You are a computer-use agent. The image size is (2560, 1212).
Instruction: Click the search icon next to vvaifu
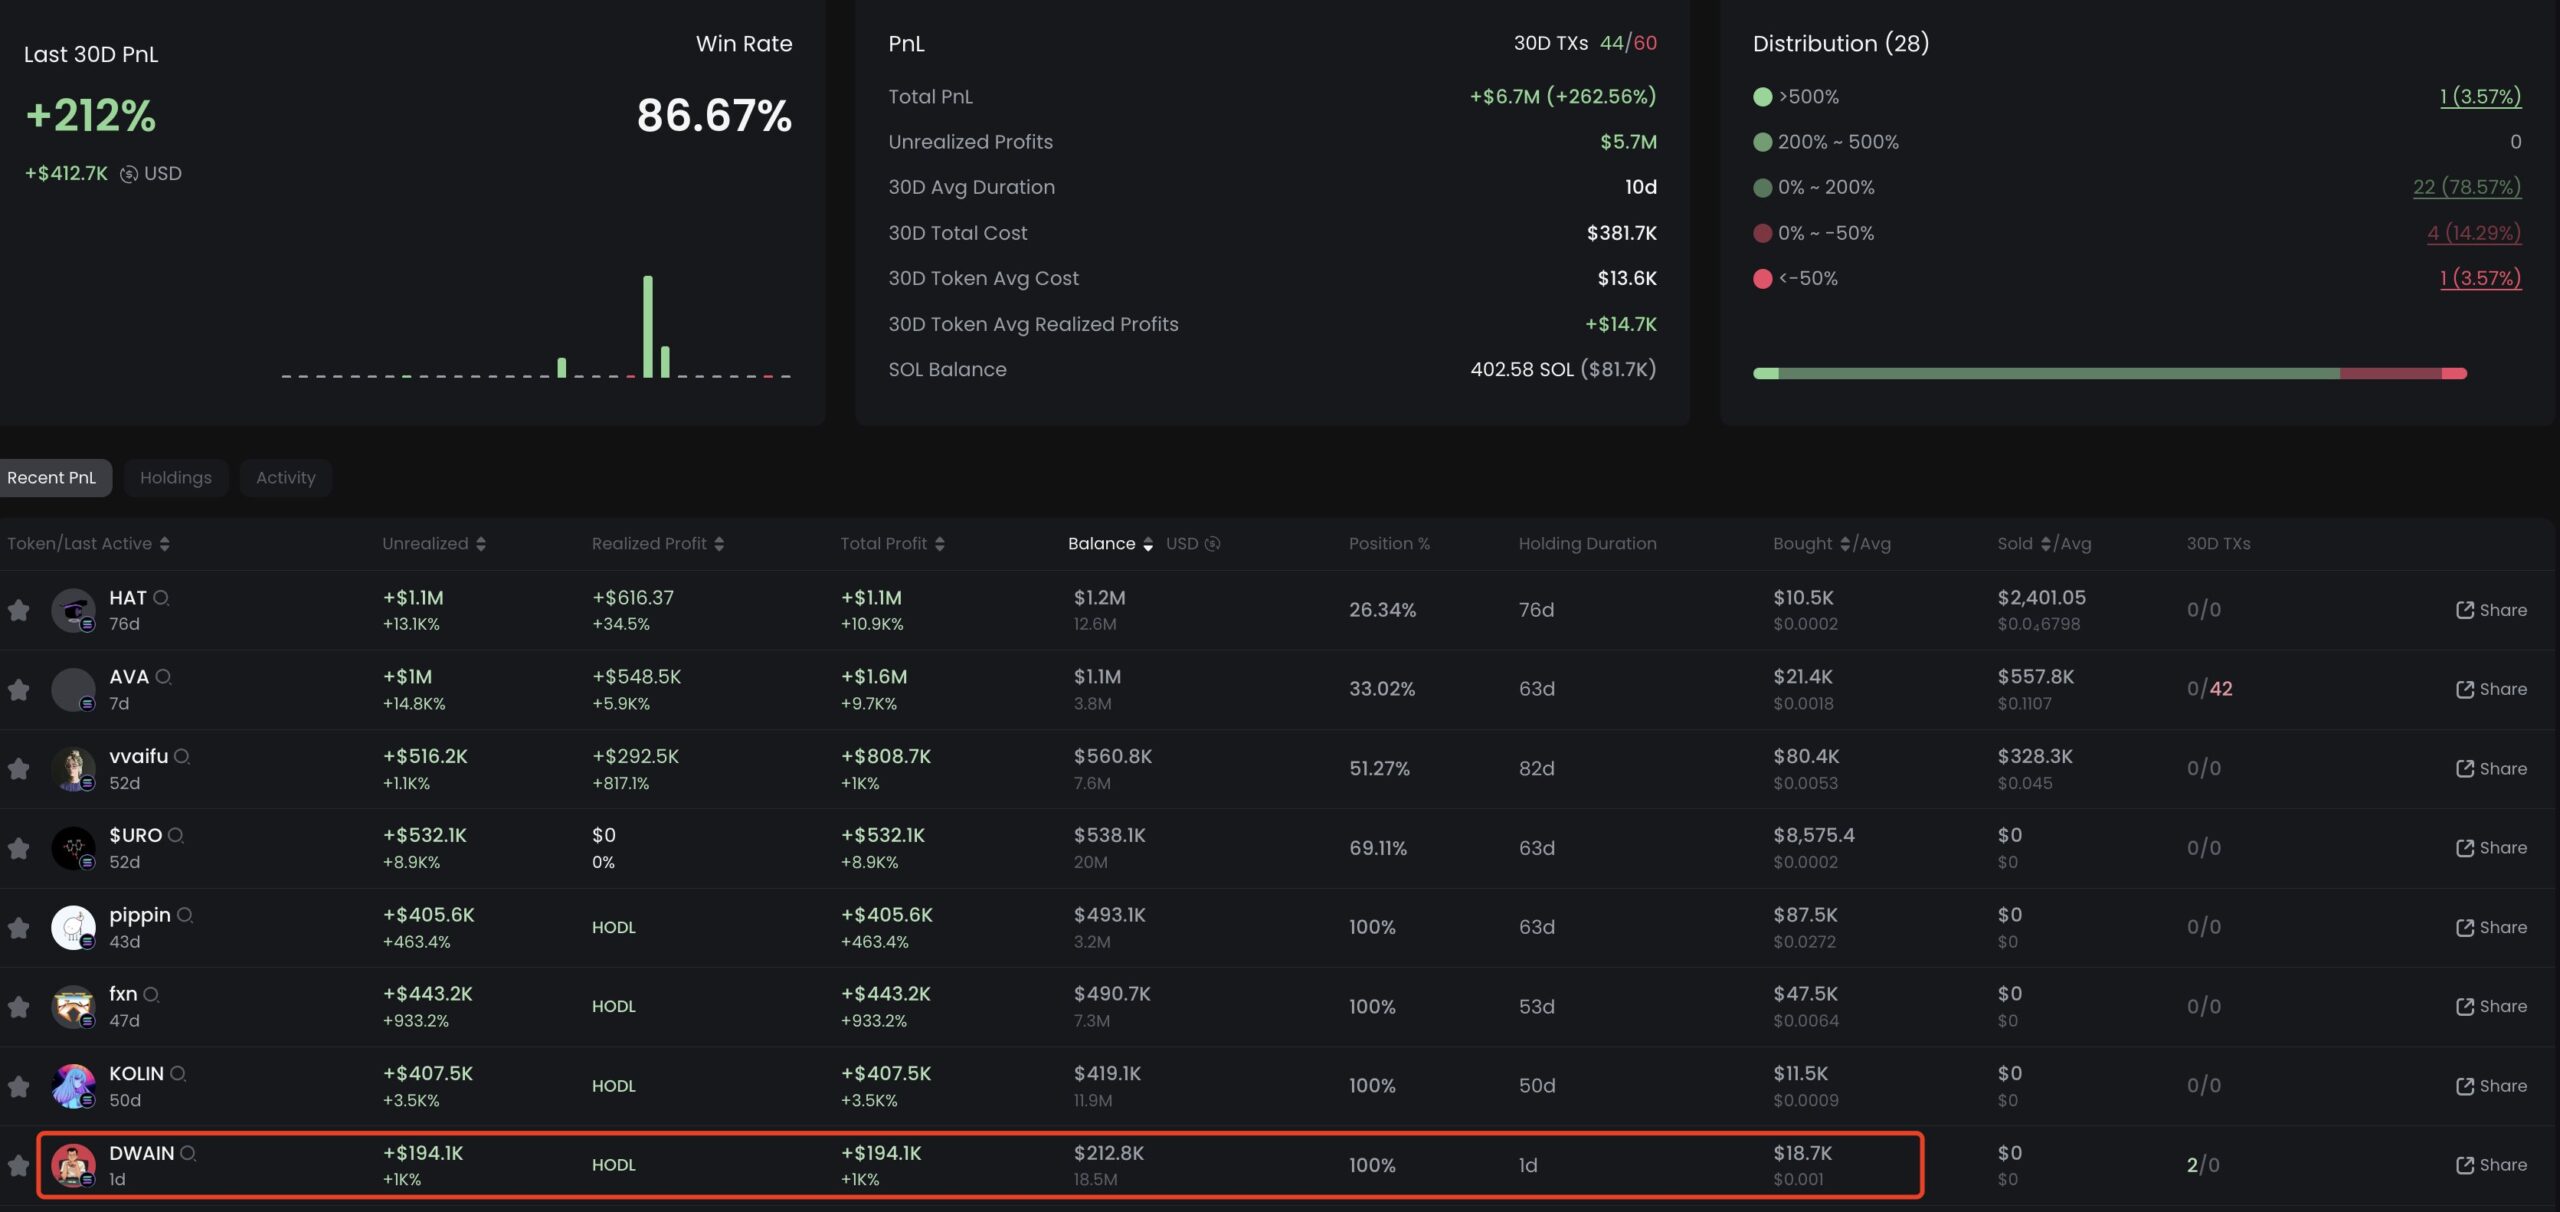[x=182, y=756]
